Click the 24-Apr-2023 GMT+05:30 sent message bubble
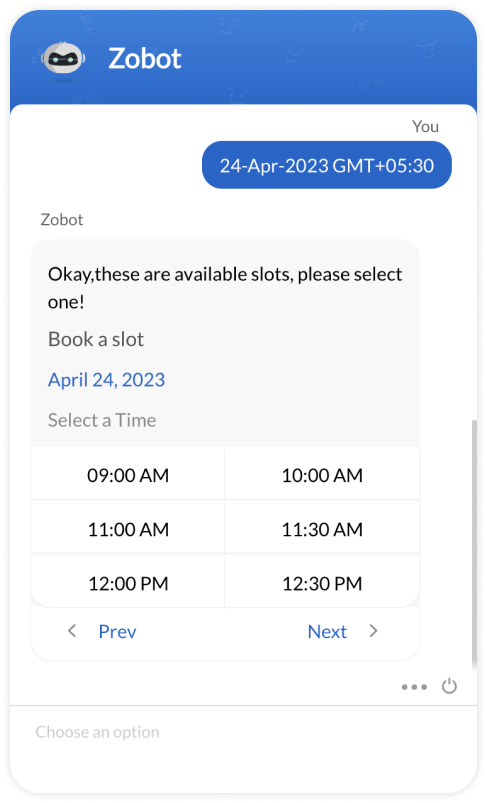487x803 pixels. click(327, 165)
